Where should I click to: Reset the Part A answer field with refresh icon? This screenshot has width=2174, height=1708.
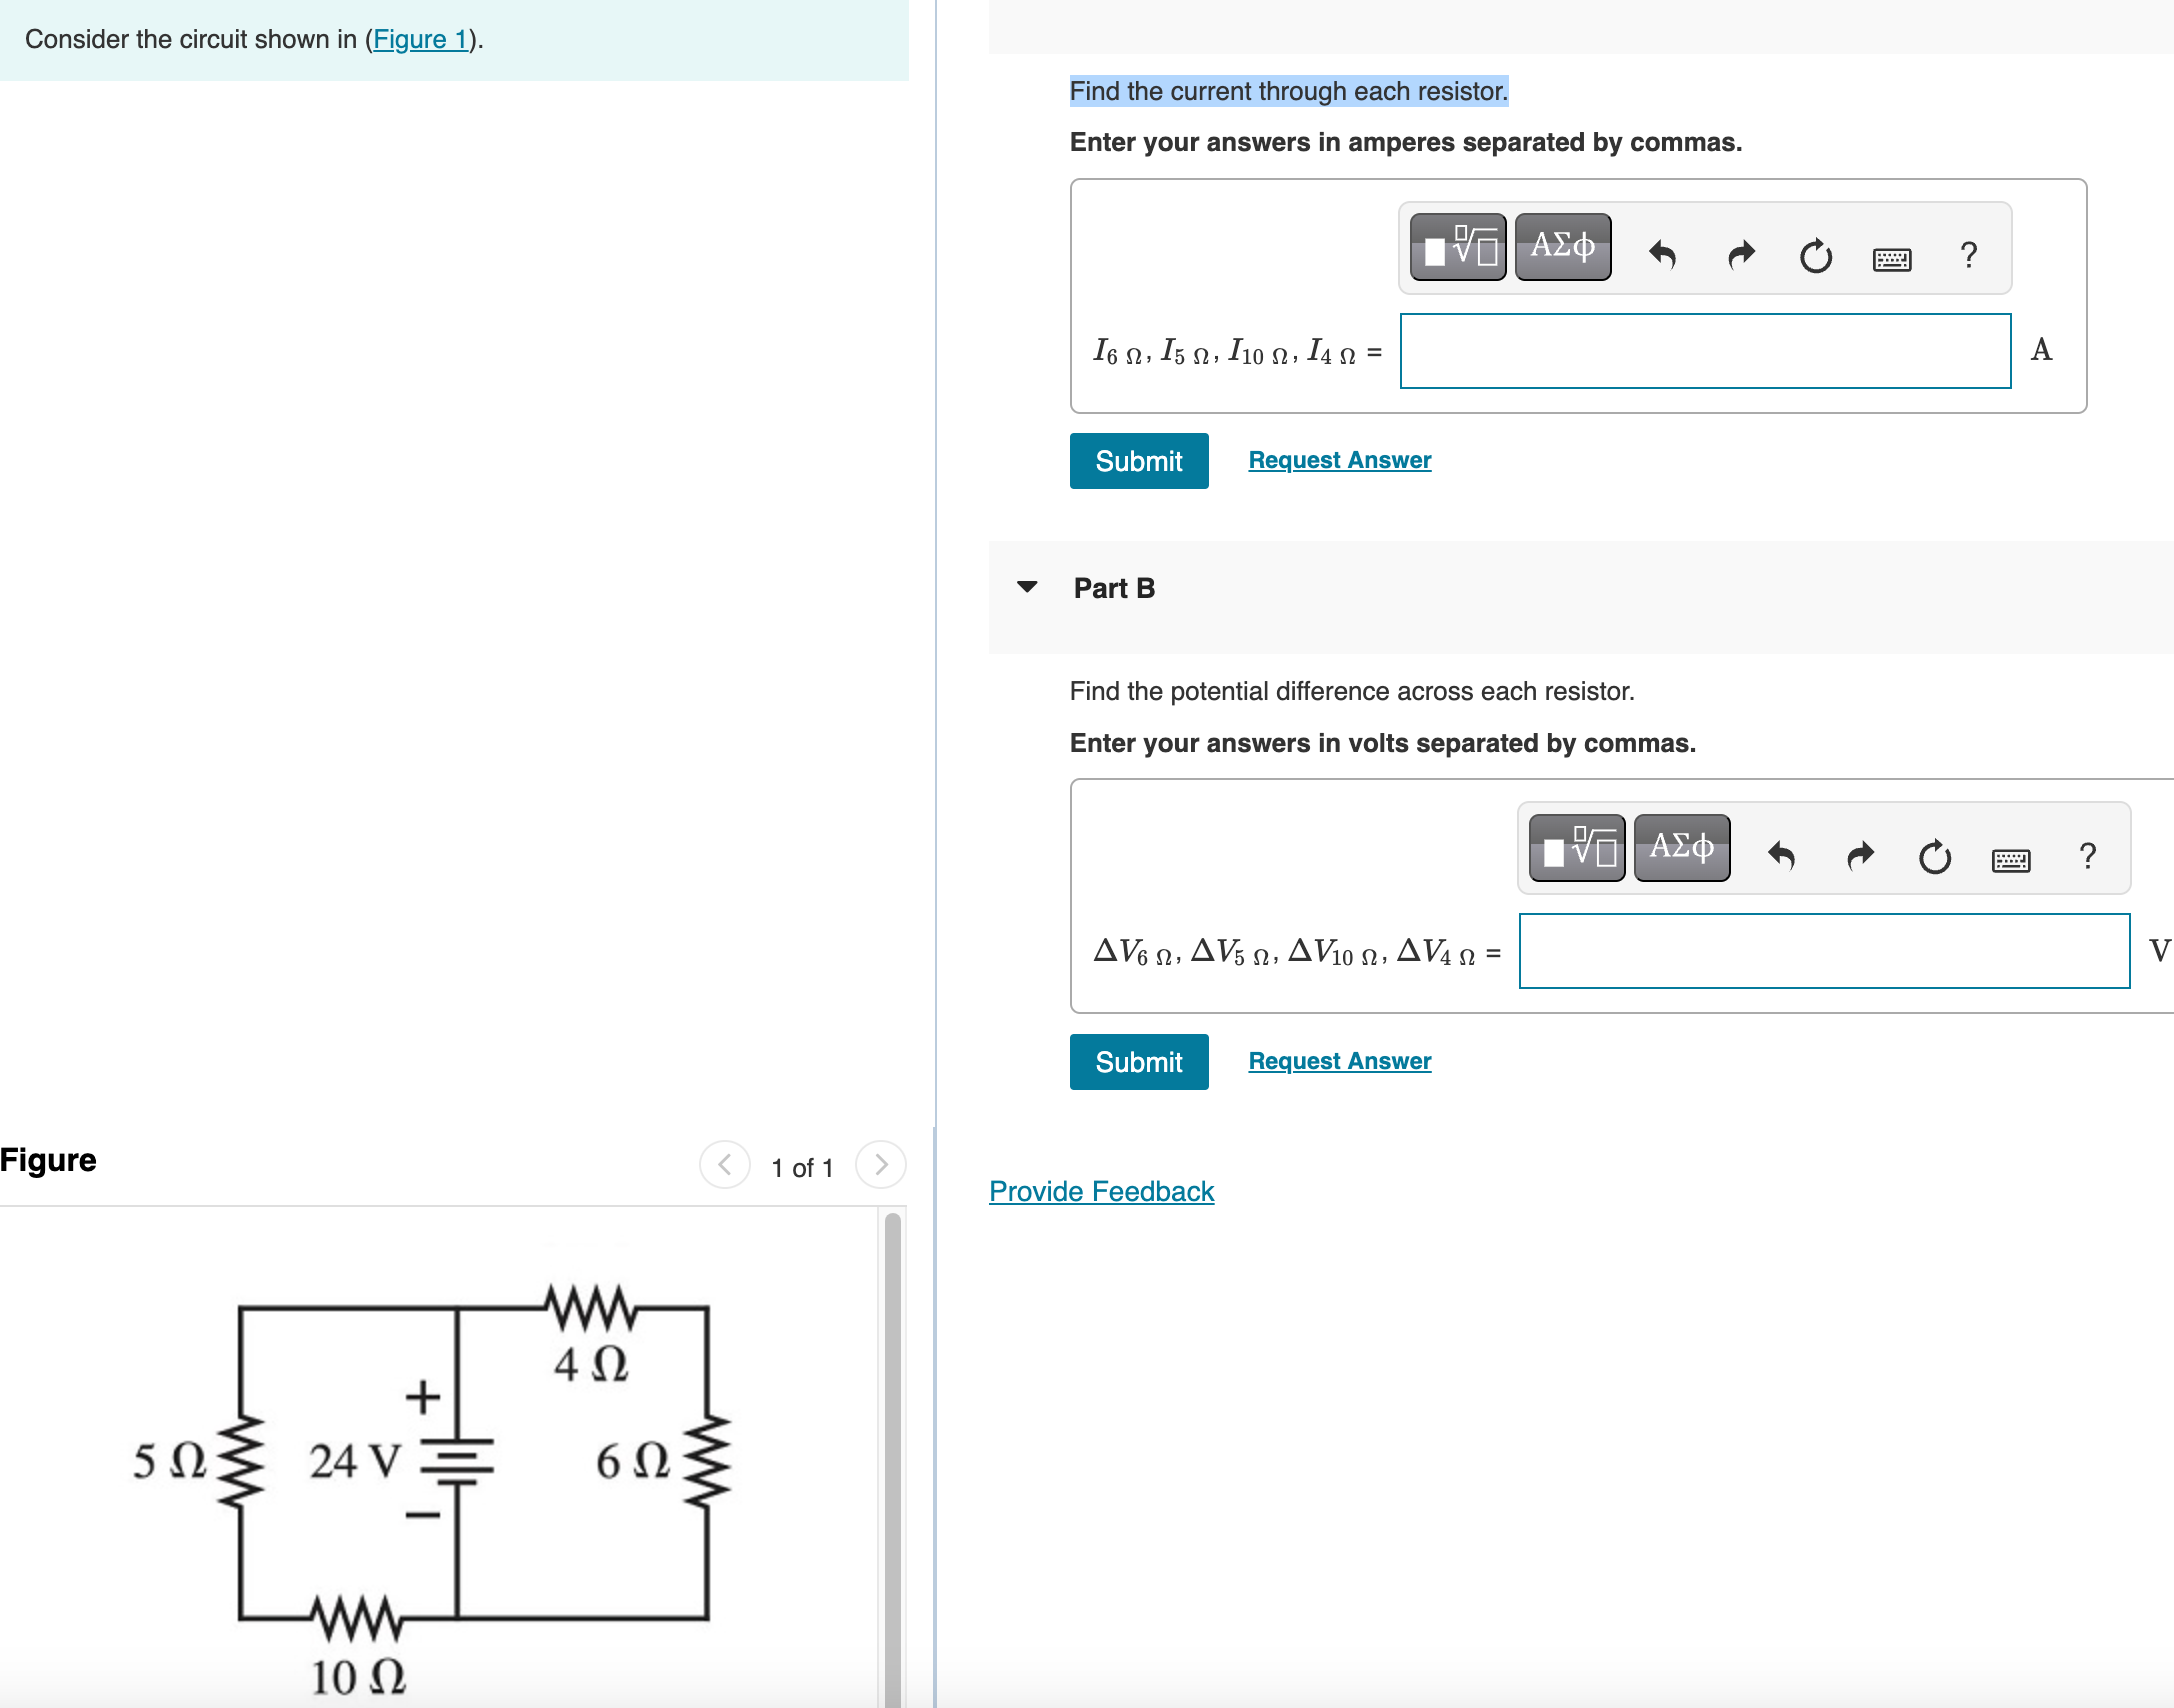1816,257
